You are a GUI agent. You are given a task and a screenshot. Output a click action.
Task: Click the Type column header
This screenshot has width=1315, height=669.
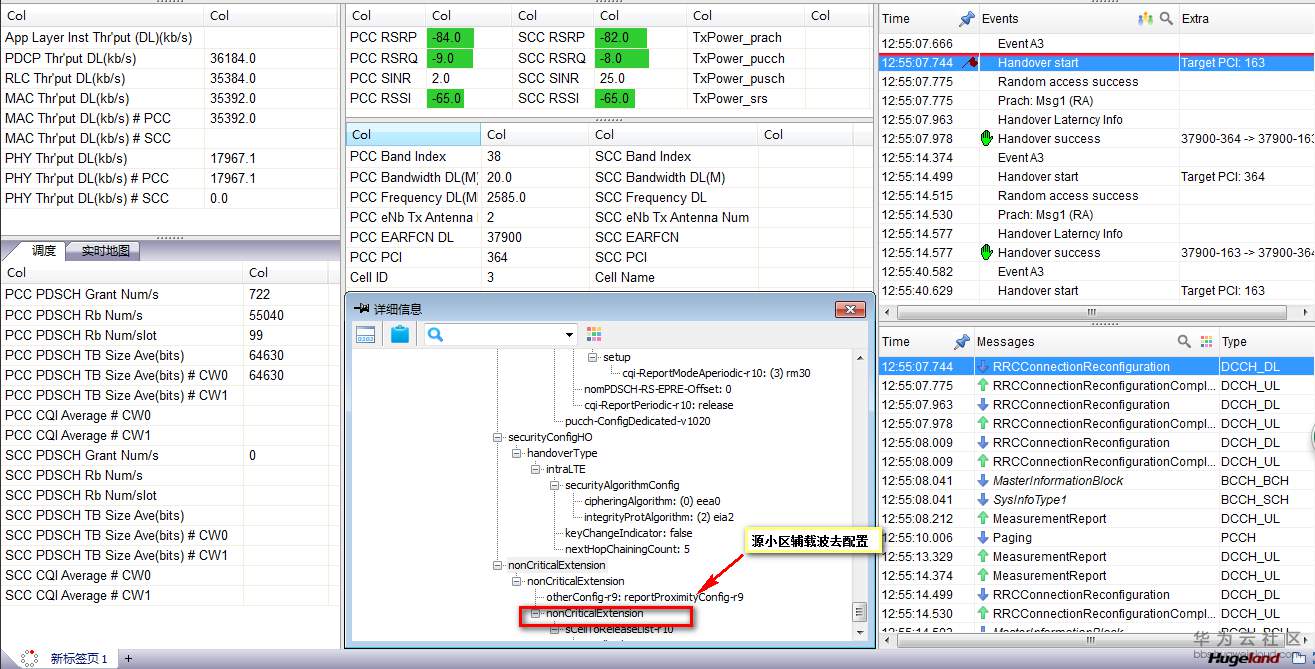1234,341
